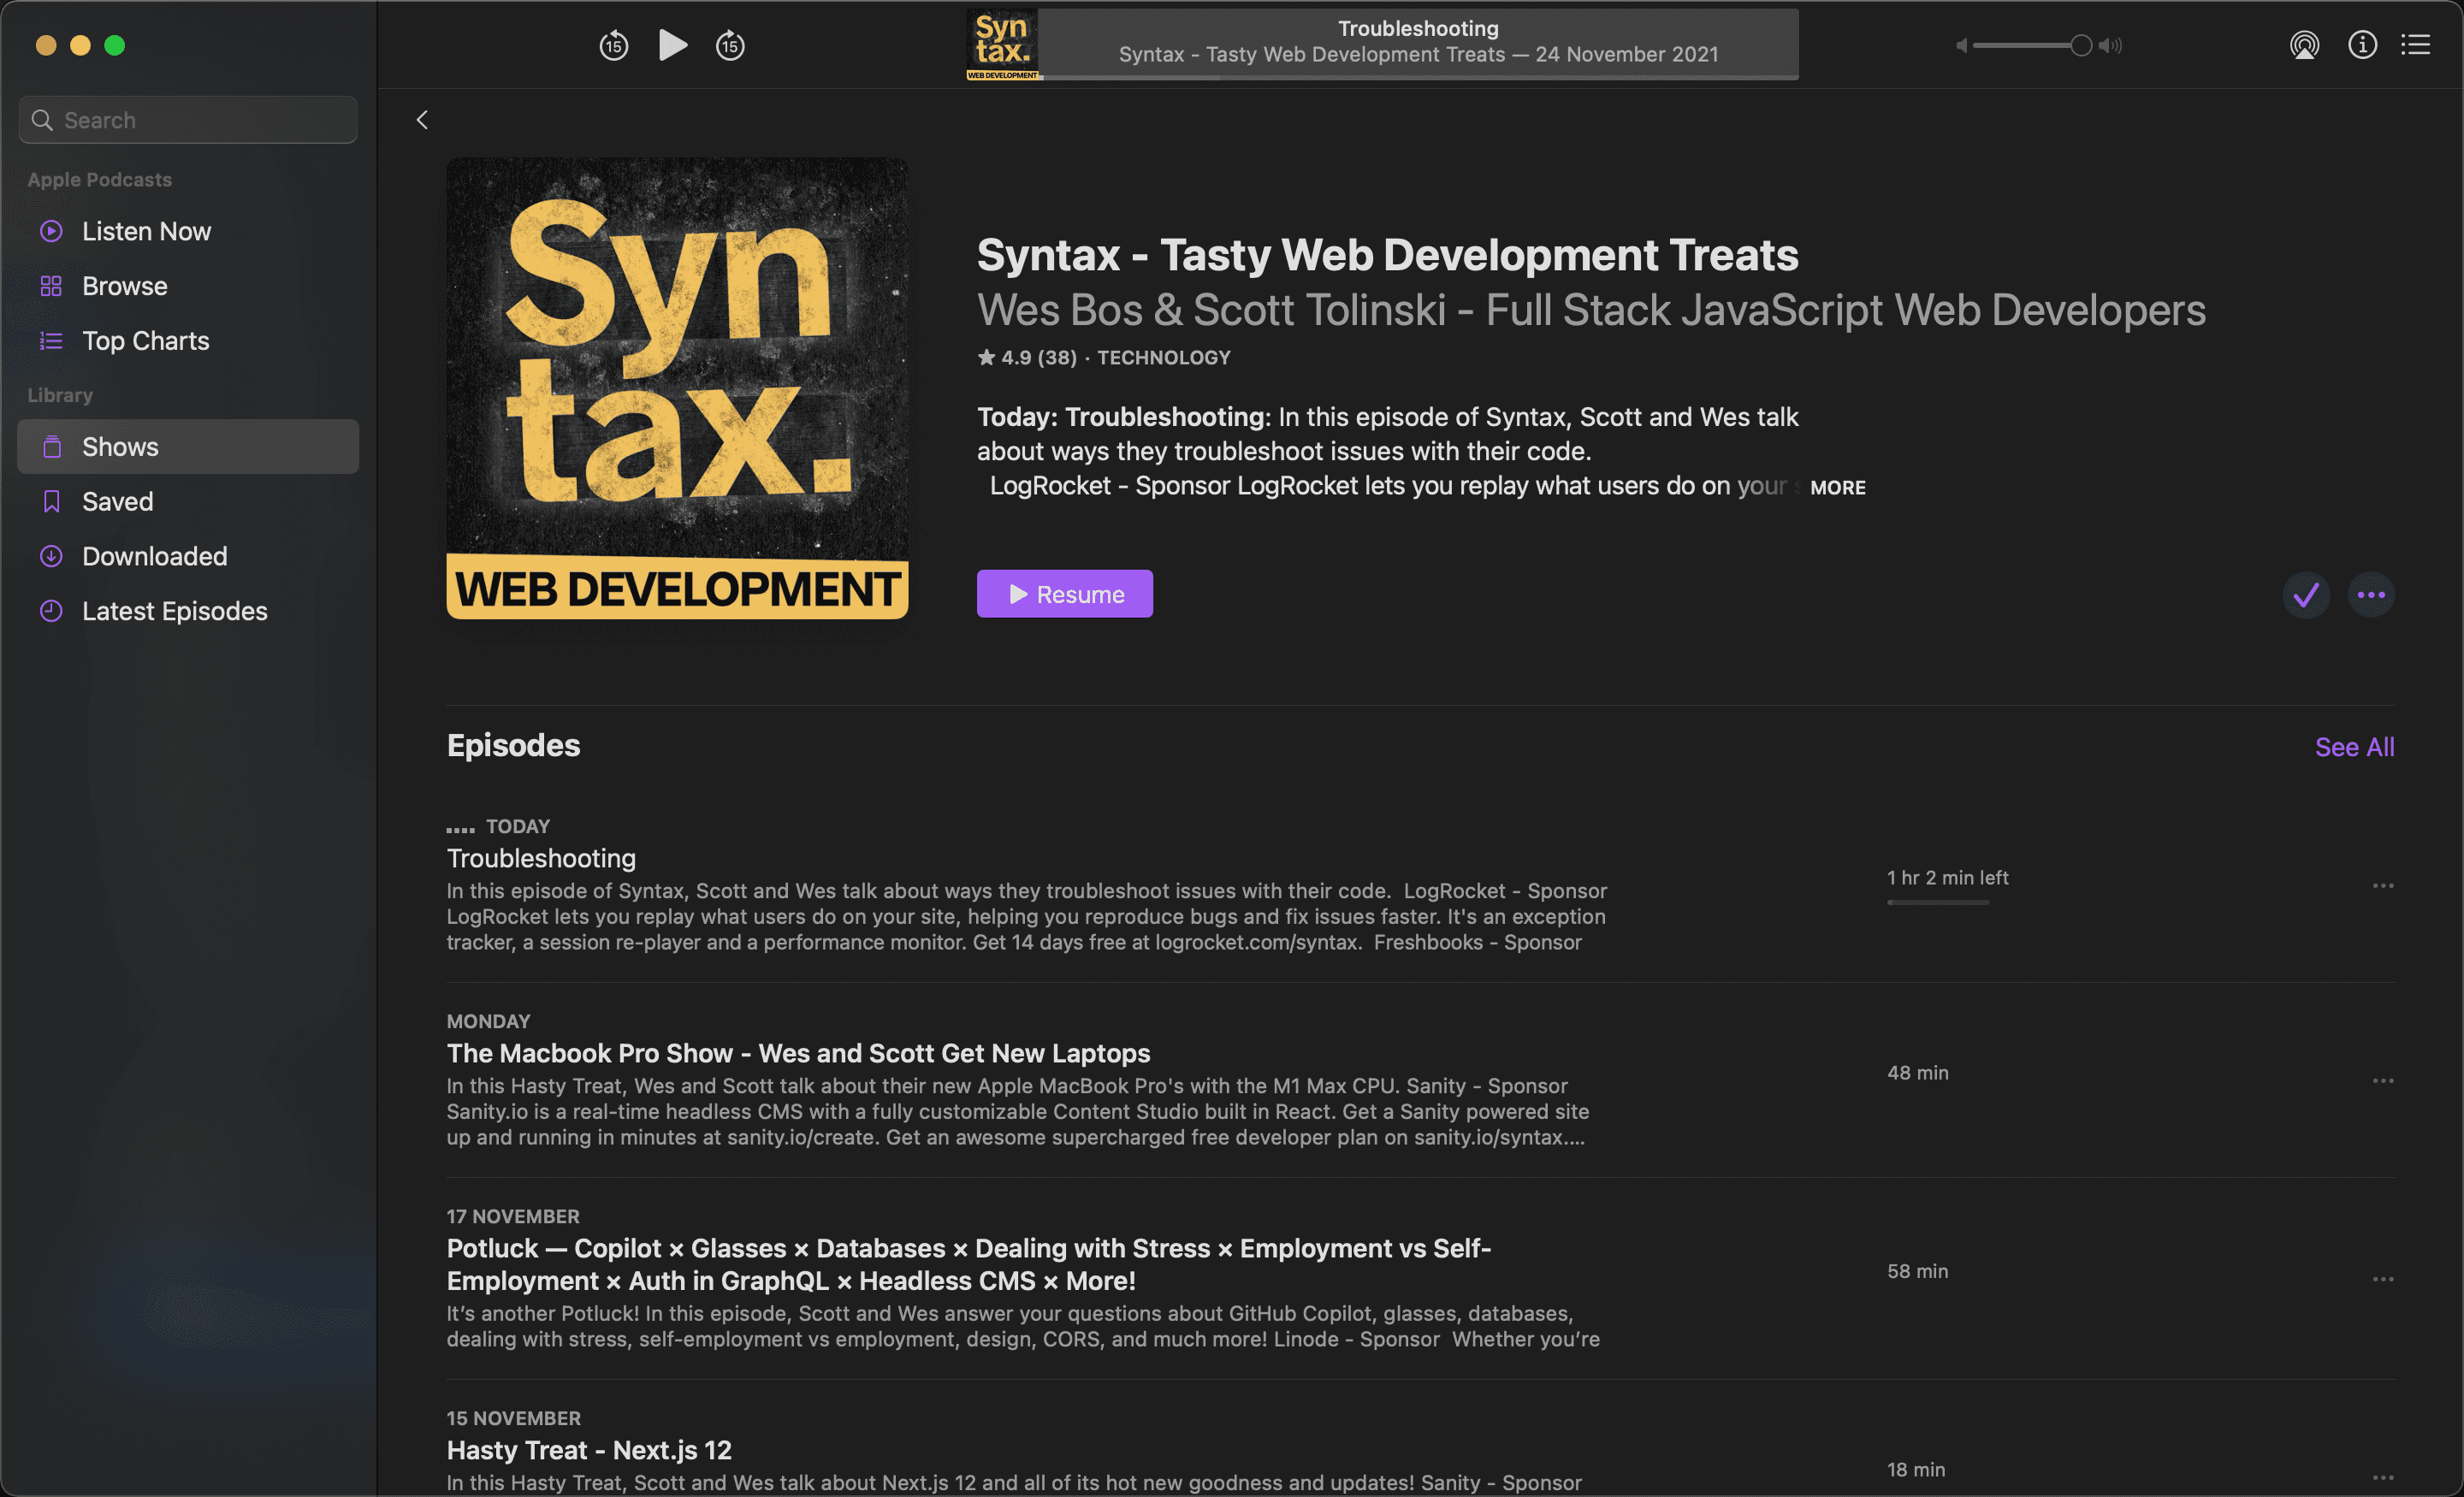The height and width of the screenshot is (1497, 2464).
Task: Open Downloaded in Library
Action: coord(188,556)
